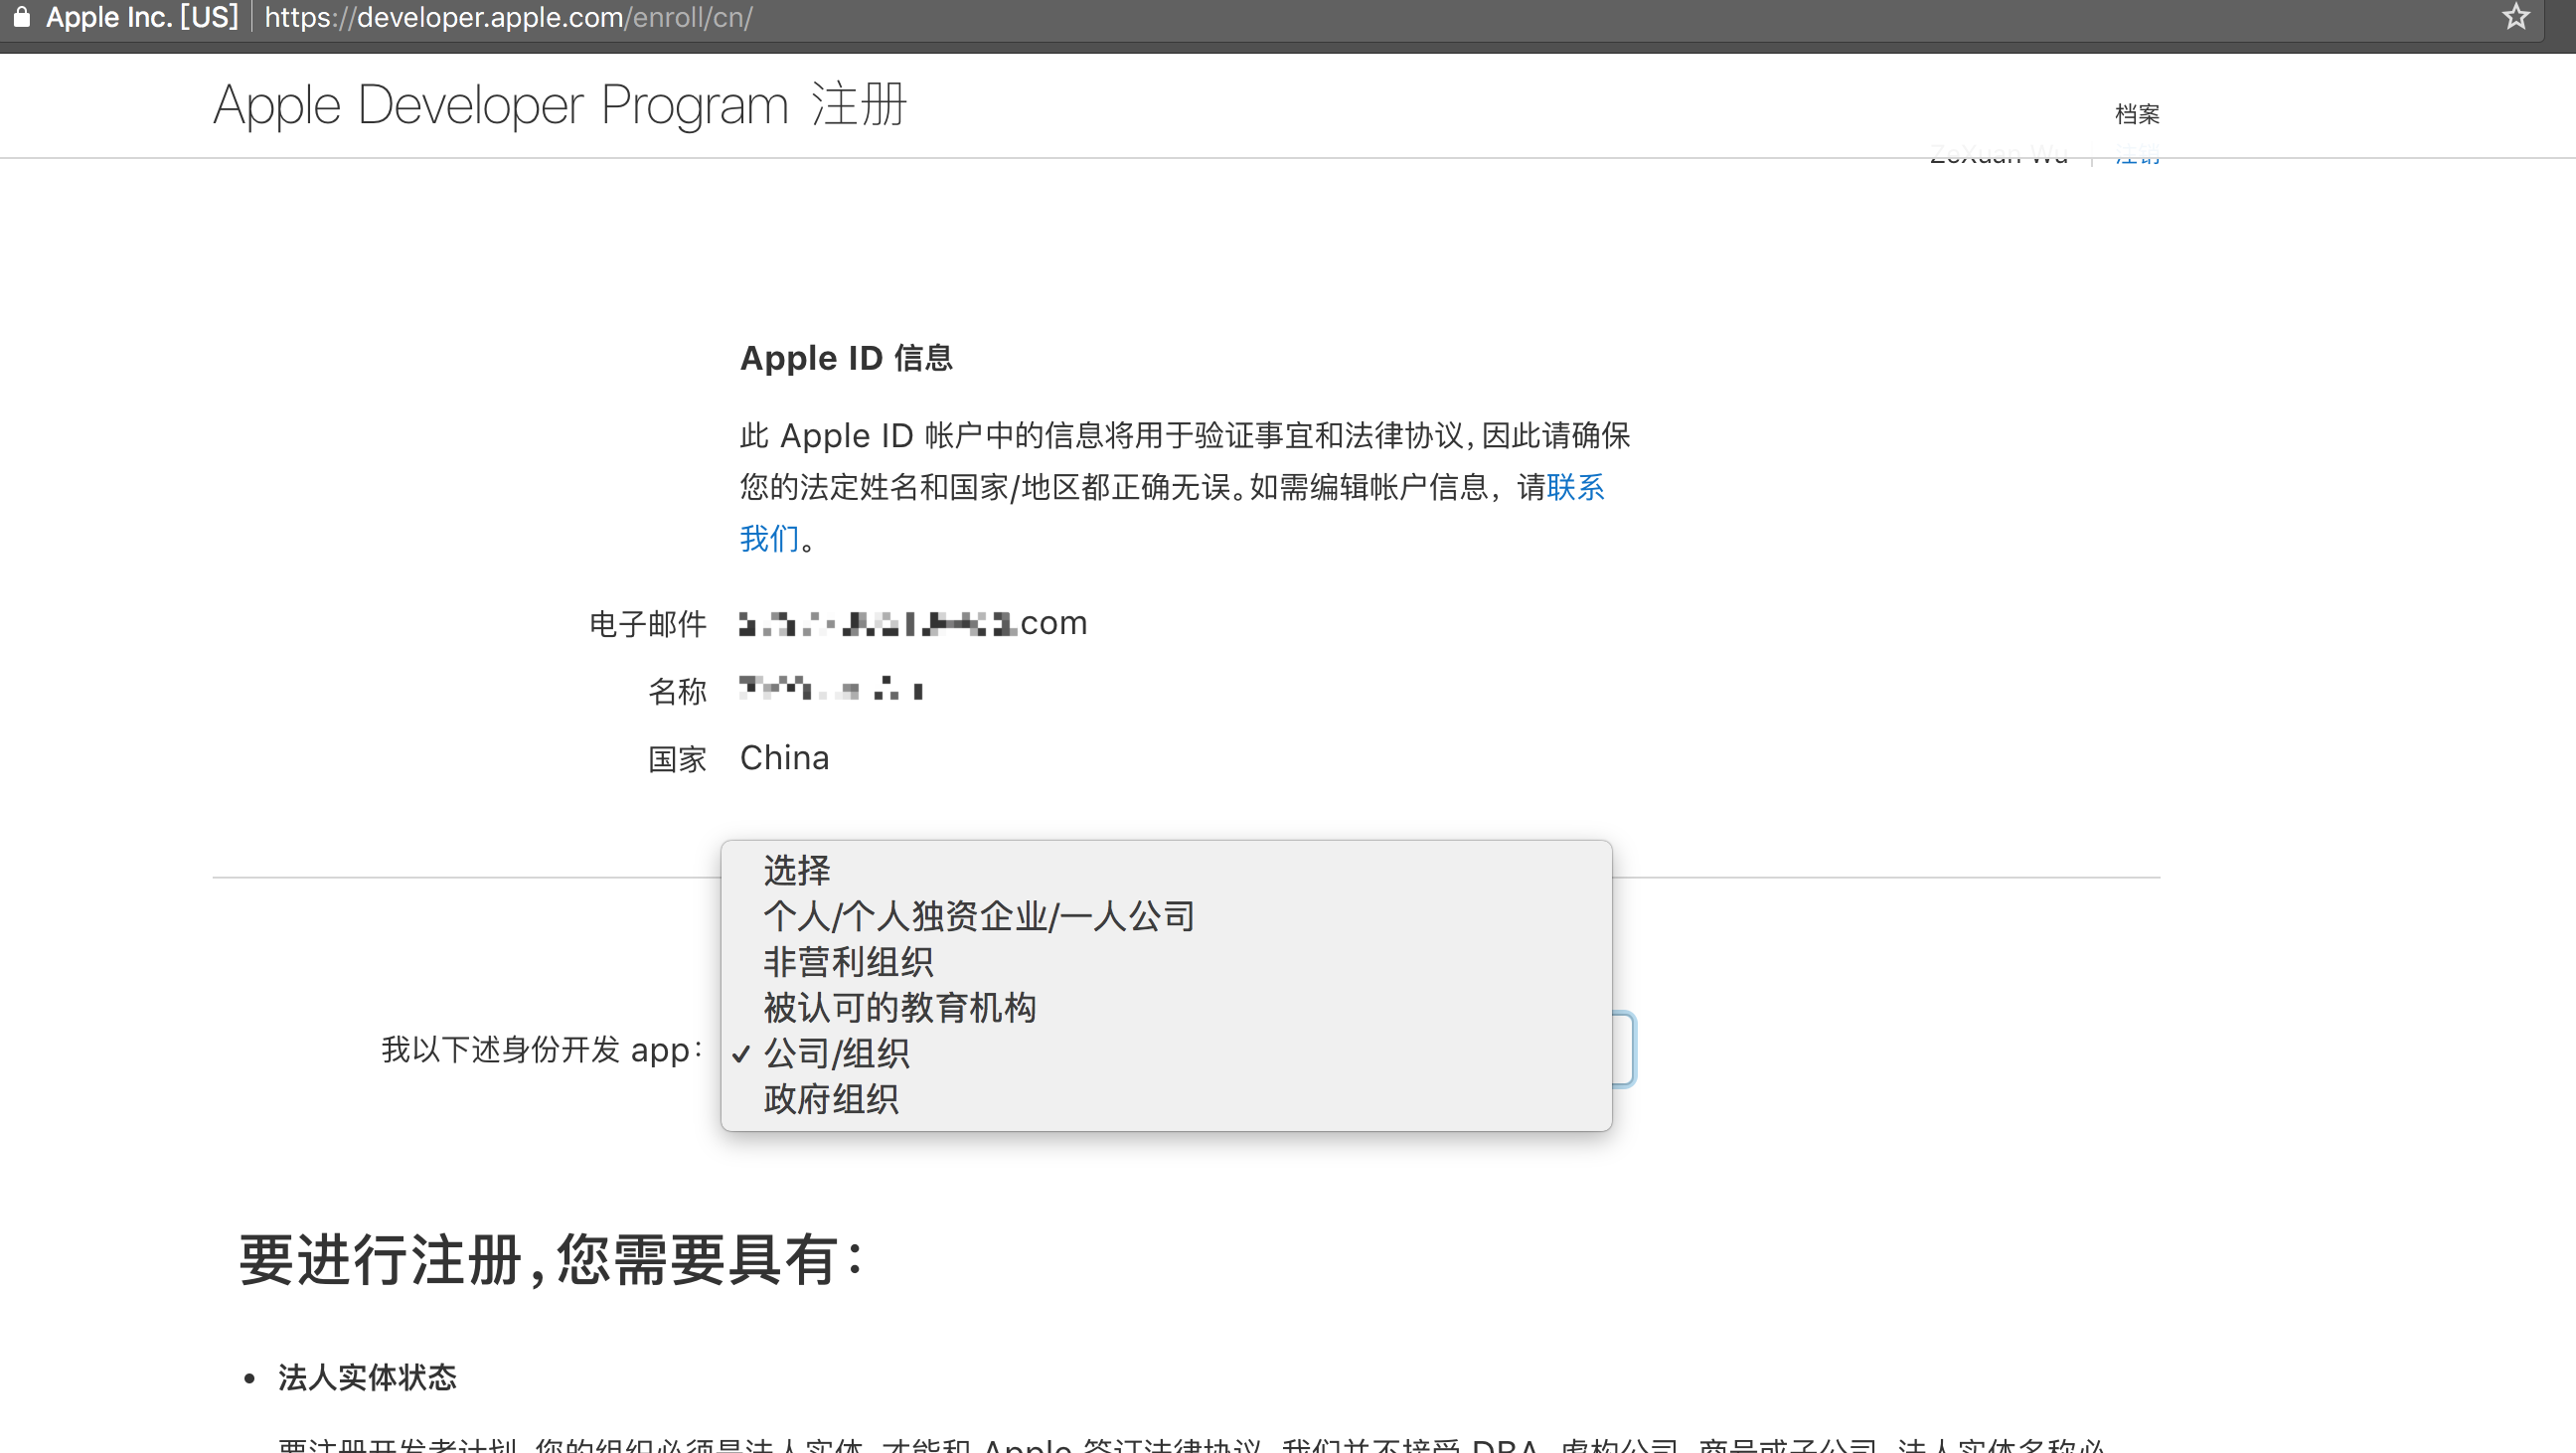The width and height of the screenshot is (2576, 1453).
Task: Select 个人/个人独资企业/一人公司 from dropdown
Action: (978, 915)
